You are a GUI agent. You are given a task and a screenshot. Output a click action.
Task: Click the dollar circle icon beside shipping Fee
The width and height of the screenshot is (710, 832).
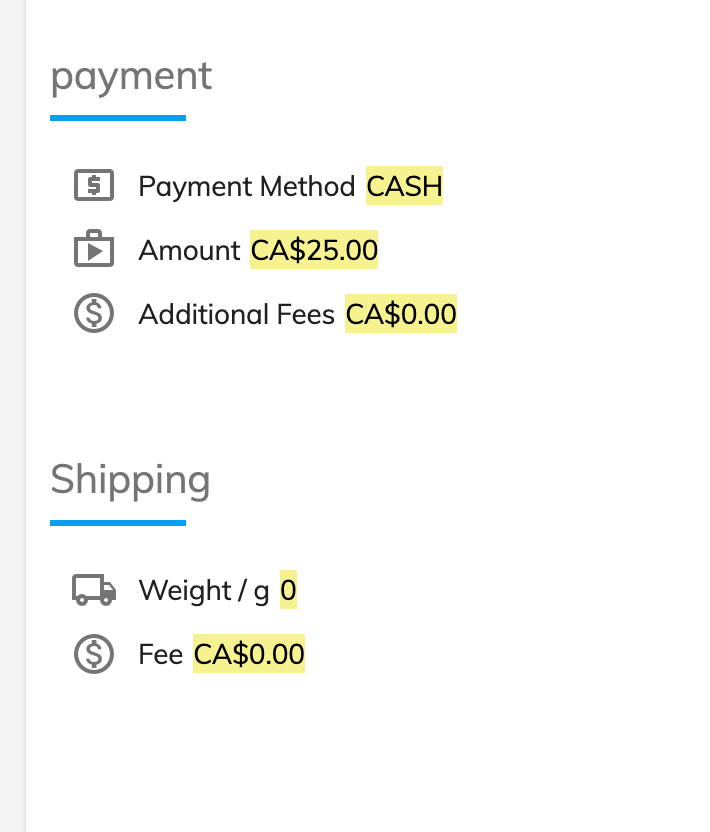[94, 654]
